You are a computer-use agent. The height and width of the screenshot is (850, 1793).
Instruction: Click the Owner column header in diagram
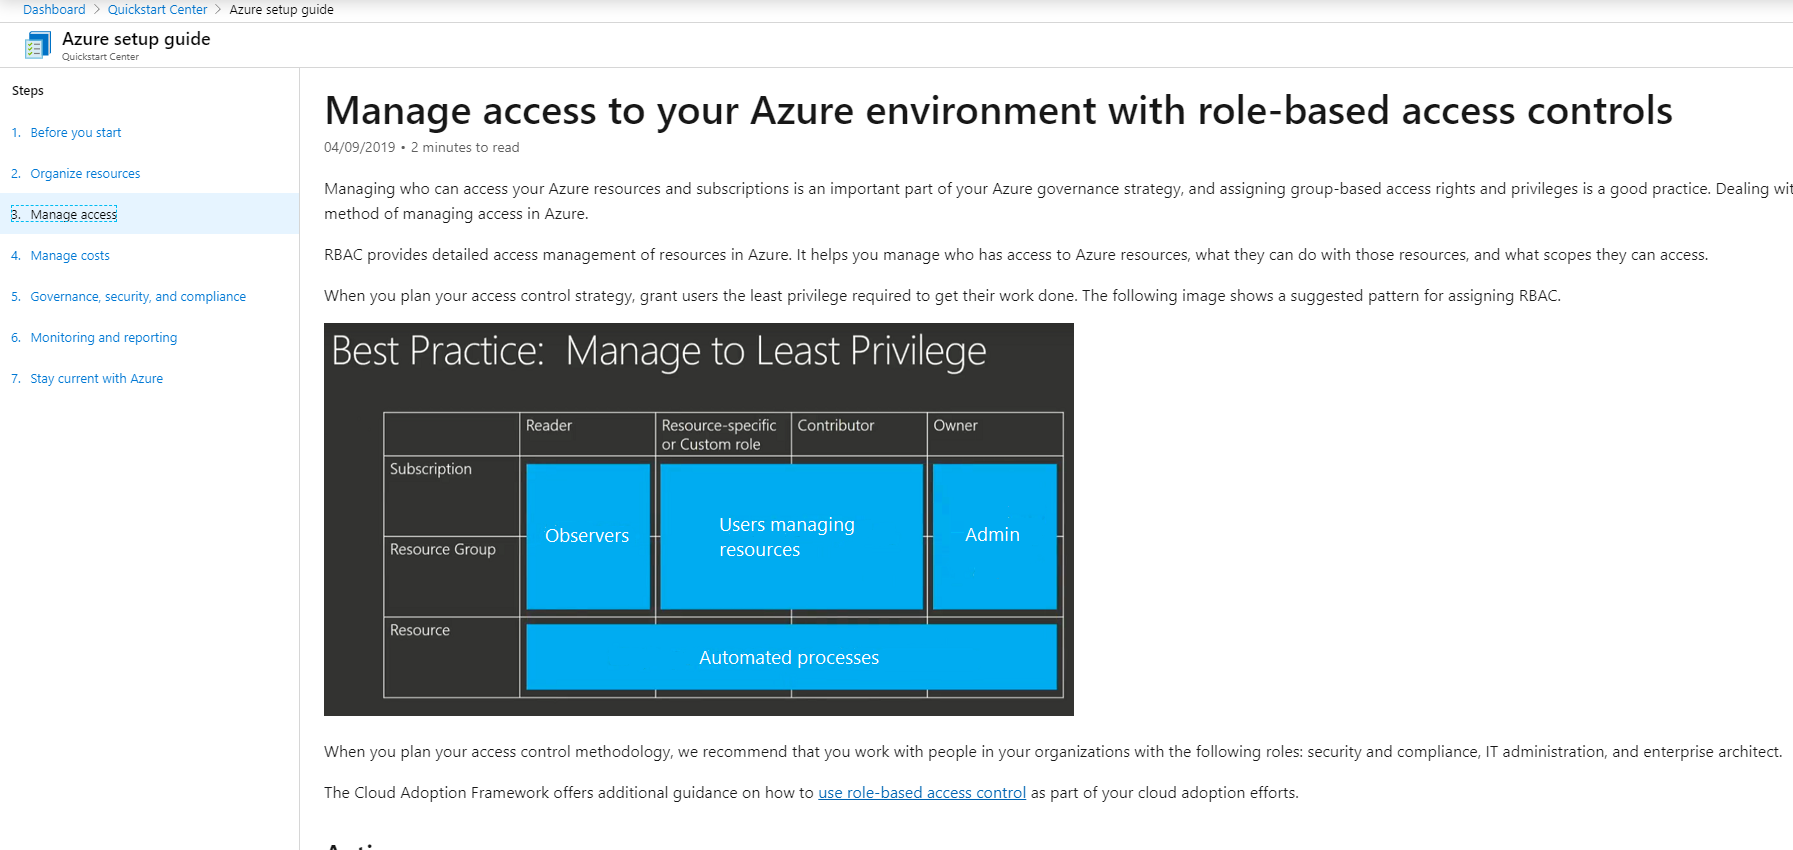(956, 426)
